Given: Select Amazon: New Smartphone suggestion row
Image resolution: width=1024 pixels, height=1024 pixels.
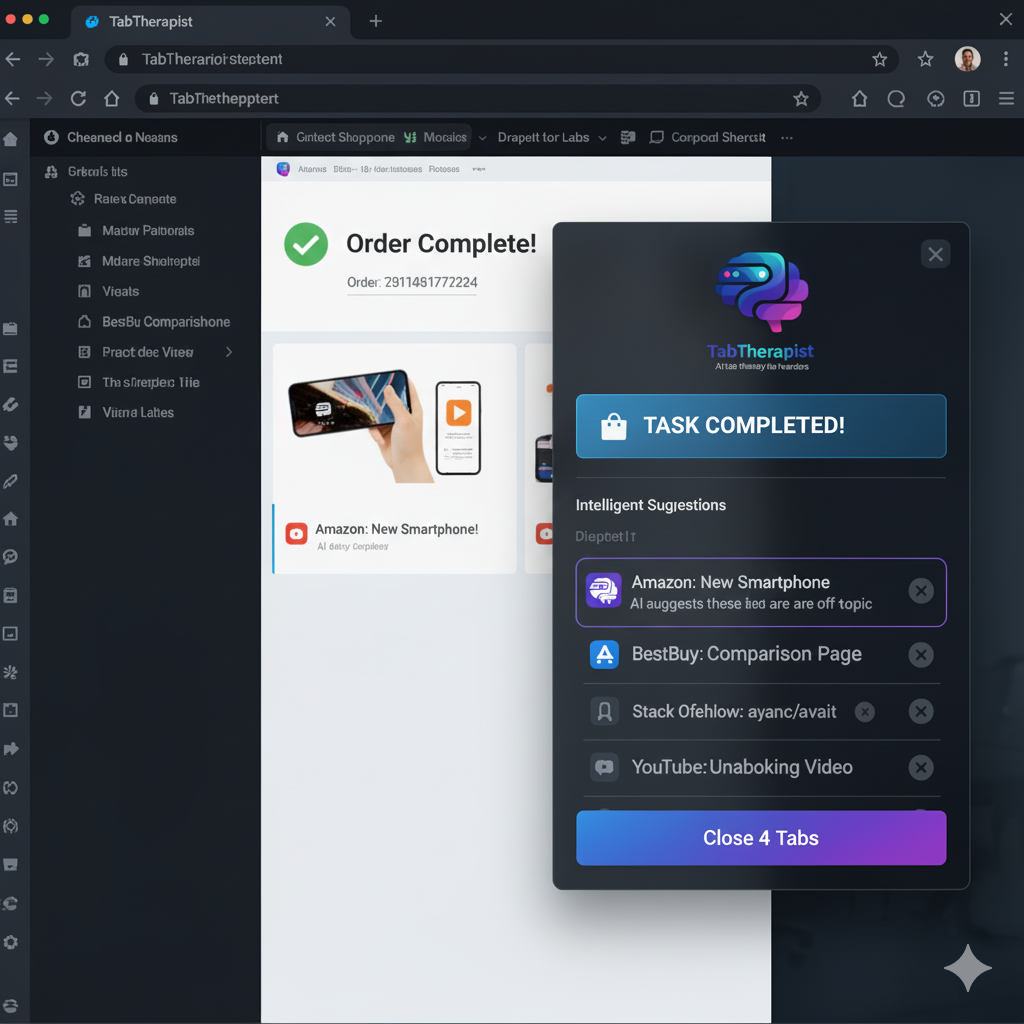Looking at the screenshot, I should pos(761,592).
